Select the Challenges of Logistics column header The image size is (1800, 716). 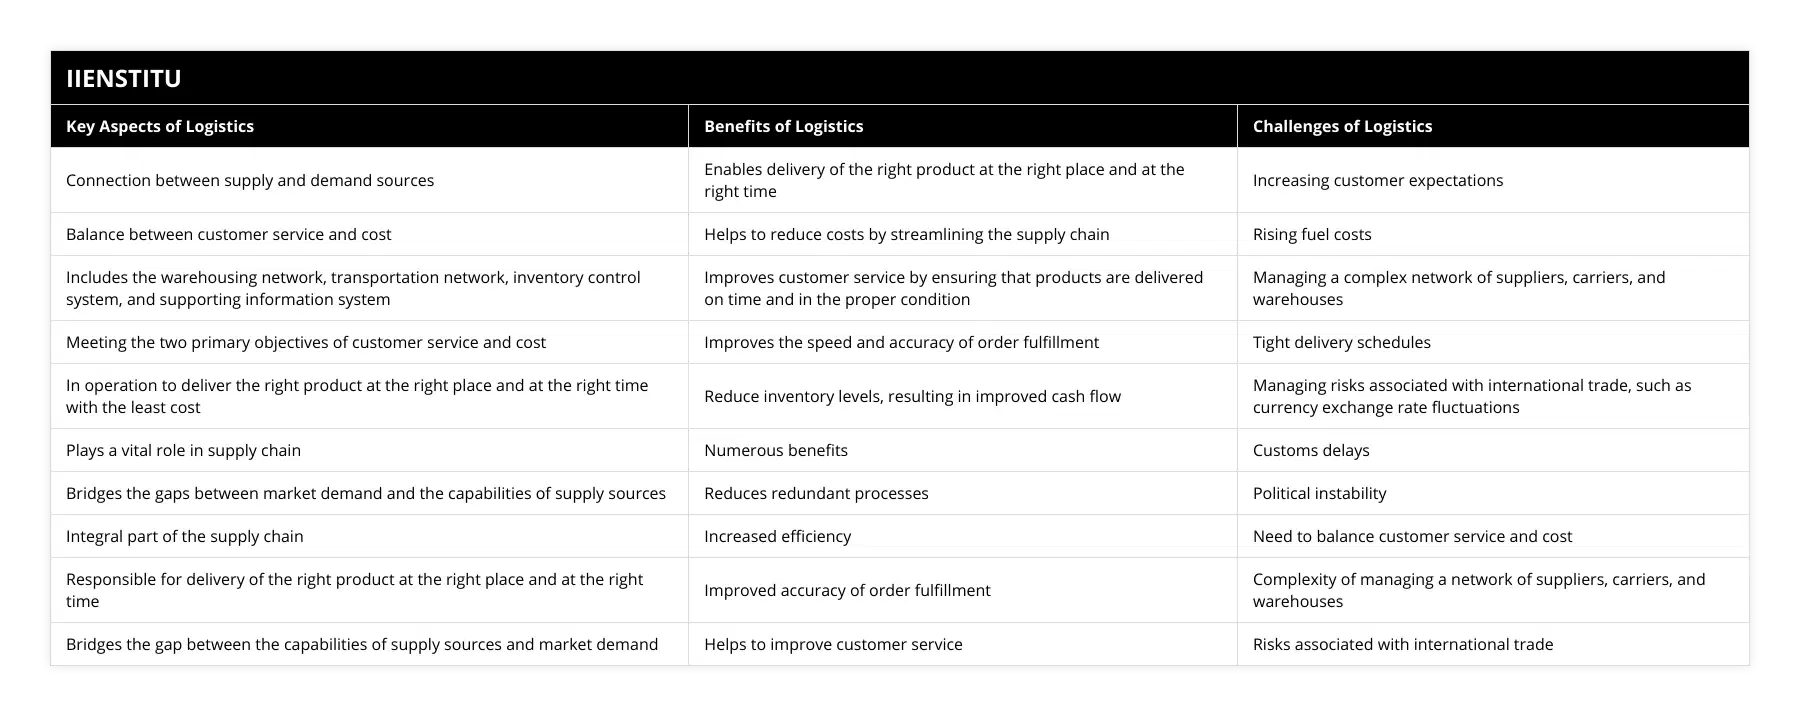(1342, 126)
